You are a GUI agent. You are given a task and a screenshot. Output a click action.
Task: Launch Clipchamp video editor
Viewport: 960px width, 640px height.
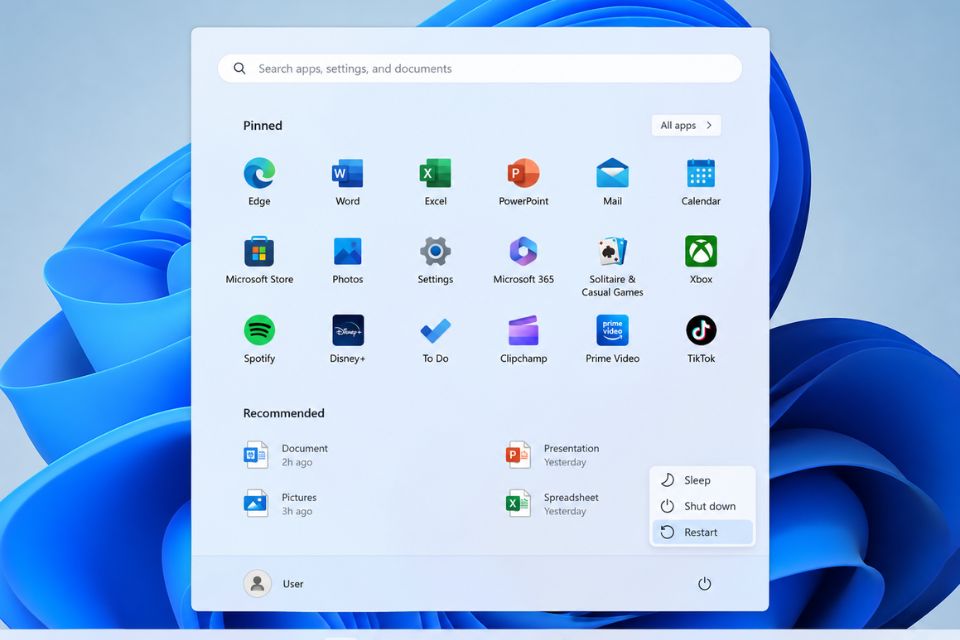pos(523,330)
